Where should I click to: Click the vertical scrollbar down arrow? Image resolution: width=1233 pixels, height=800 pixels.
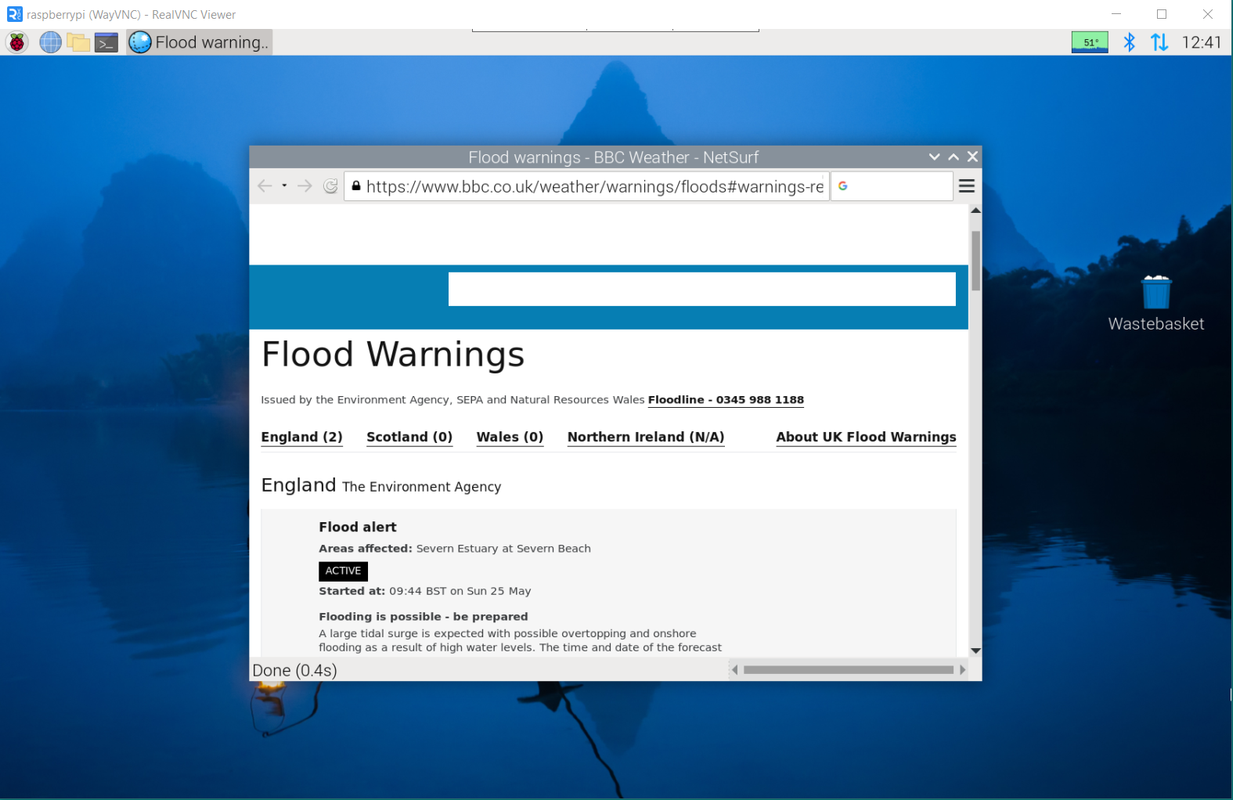click(975, 651)
